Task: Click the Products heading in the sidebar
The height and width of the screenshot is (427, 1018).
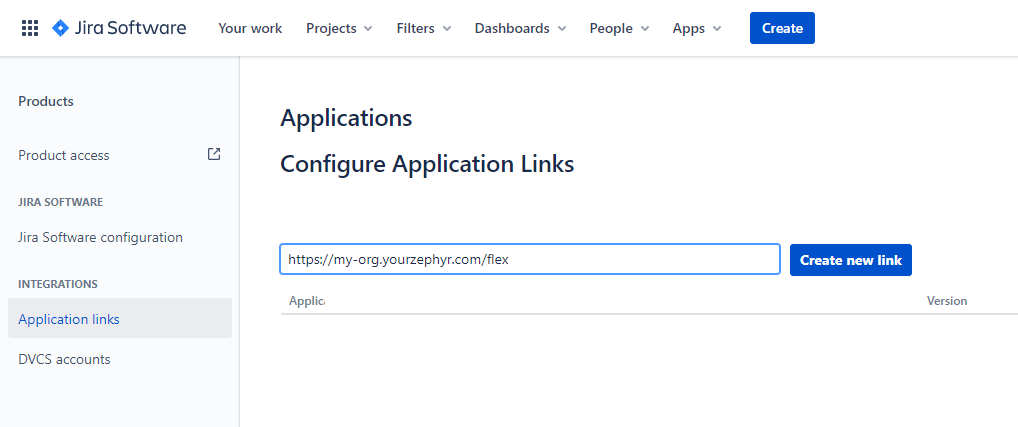Action: click(x=46, y=101)
